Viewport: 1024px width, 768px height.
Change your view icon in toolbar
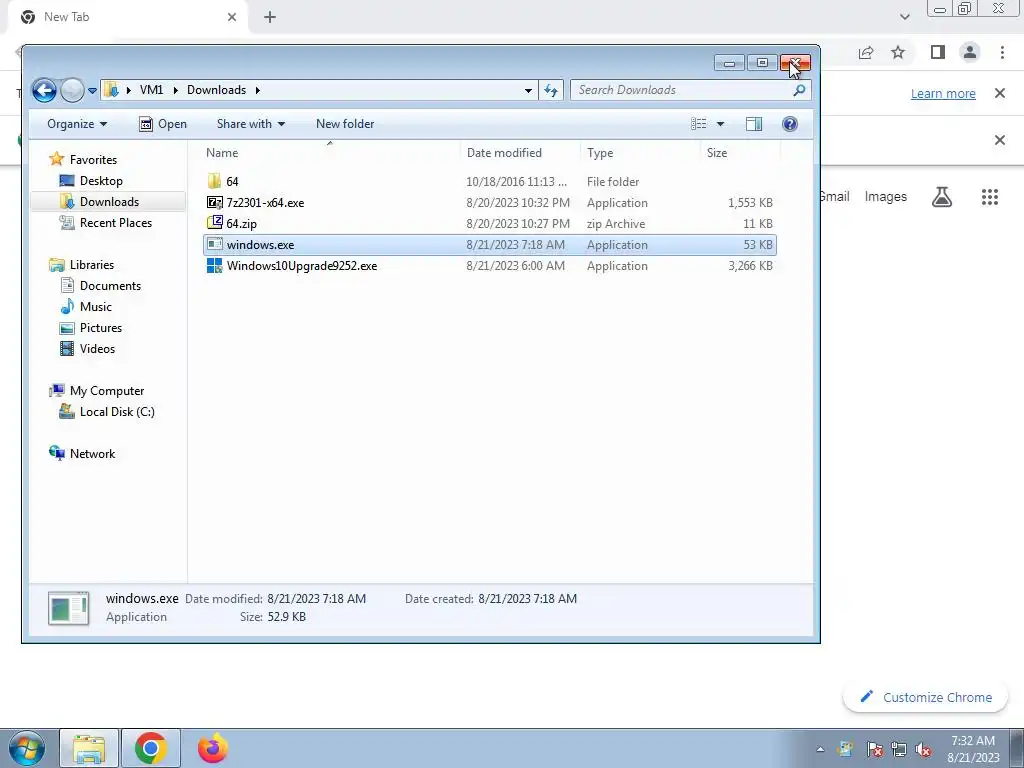coord(699,124)
